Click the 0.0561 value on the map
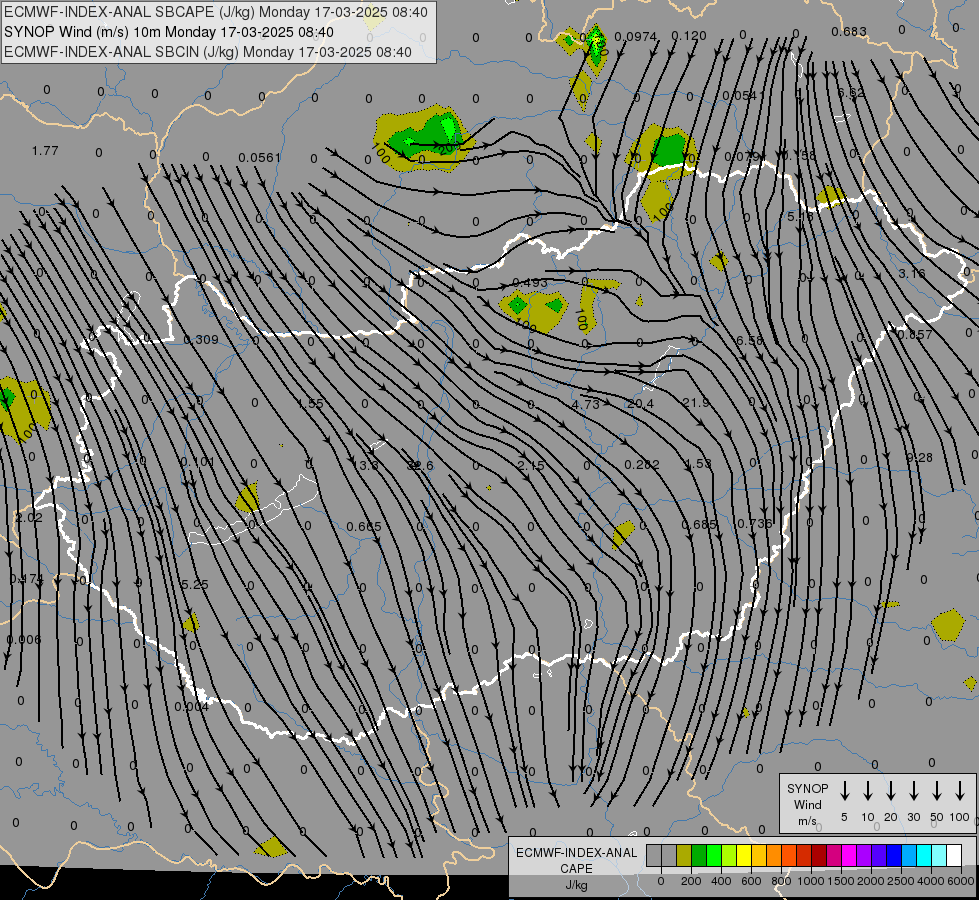This screenshot has height=900, width=979. pos(260,157)
